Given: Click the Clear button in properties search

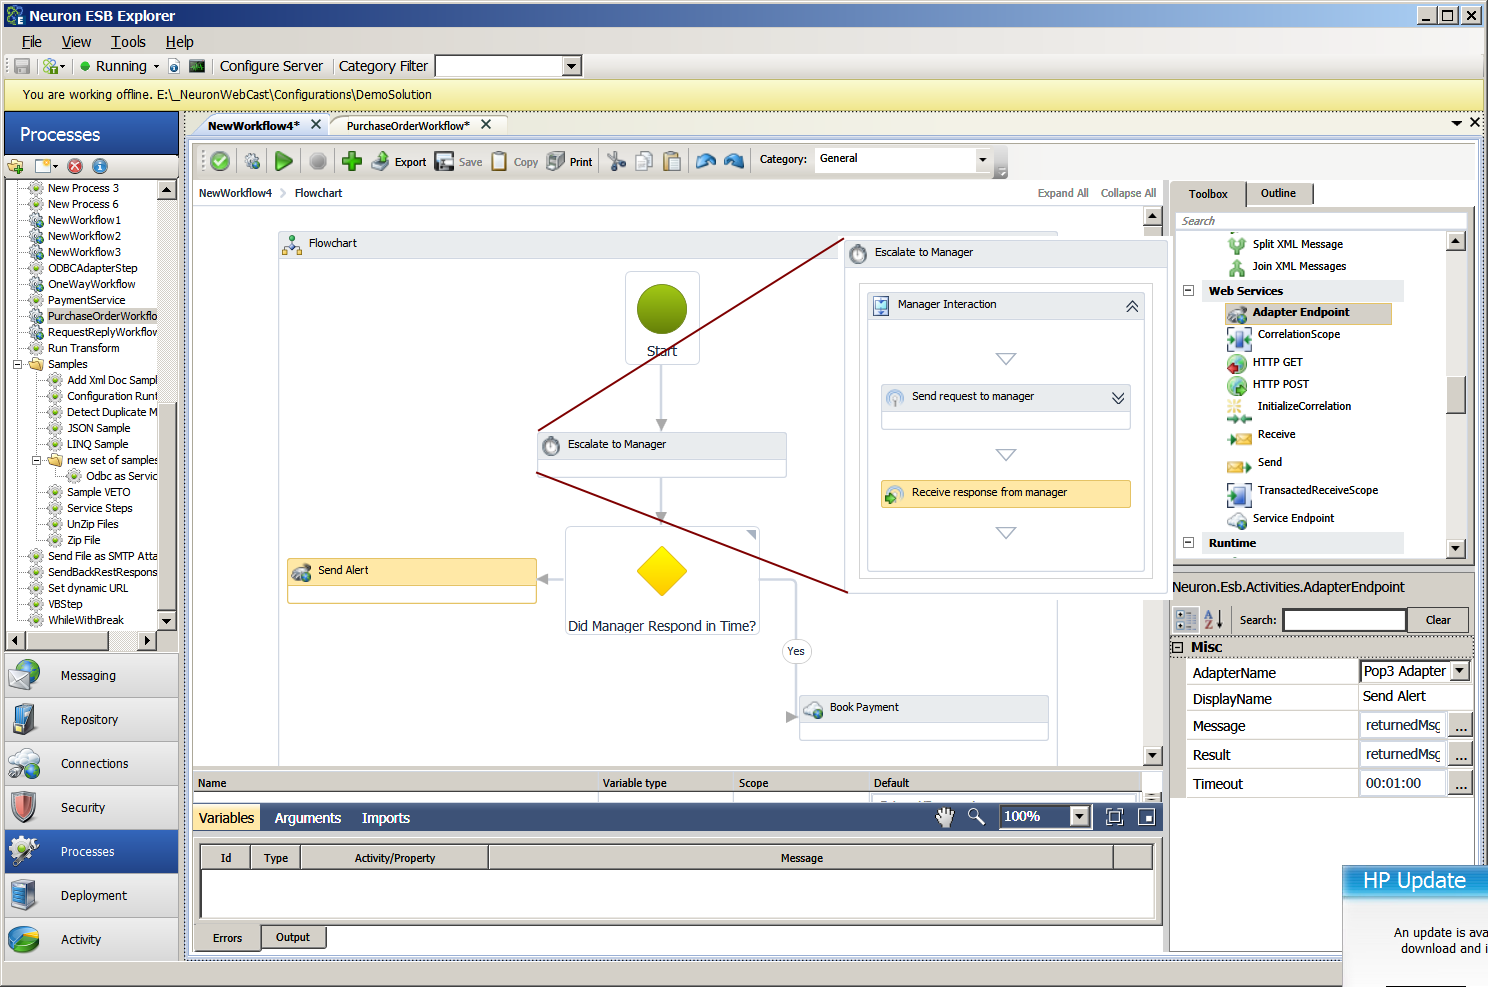Looking at the screenshot, I should coord(1438,620).
